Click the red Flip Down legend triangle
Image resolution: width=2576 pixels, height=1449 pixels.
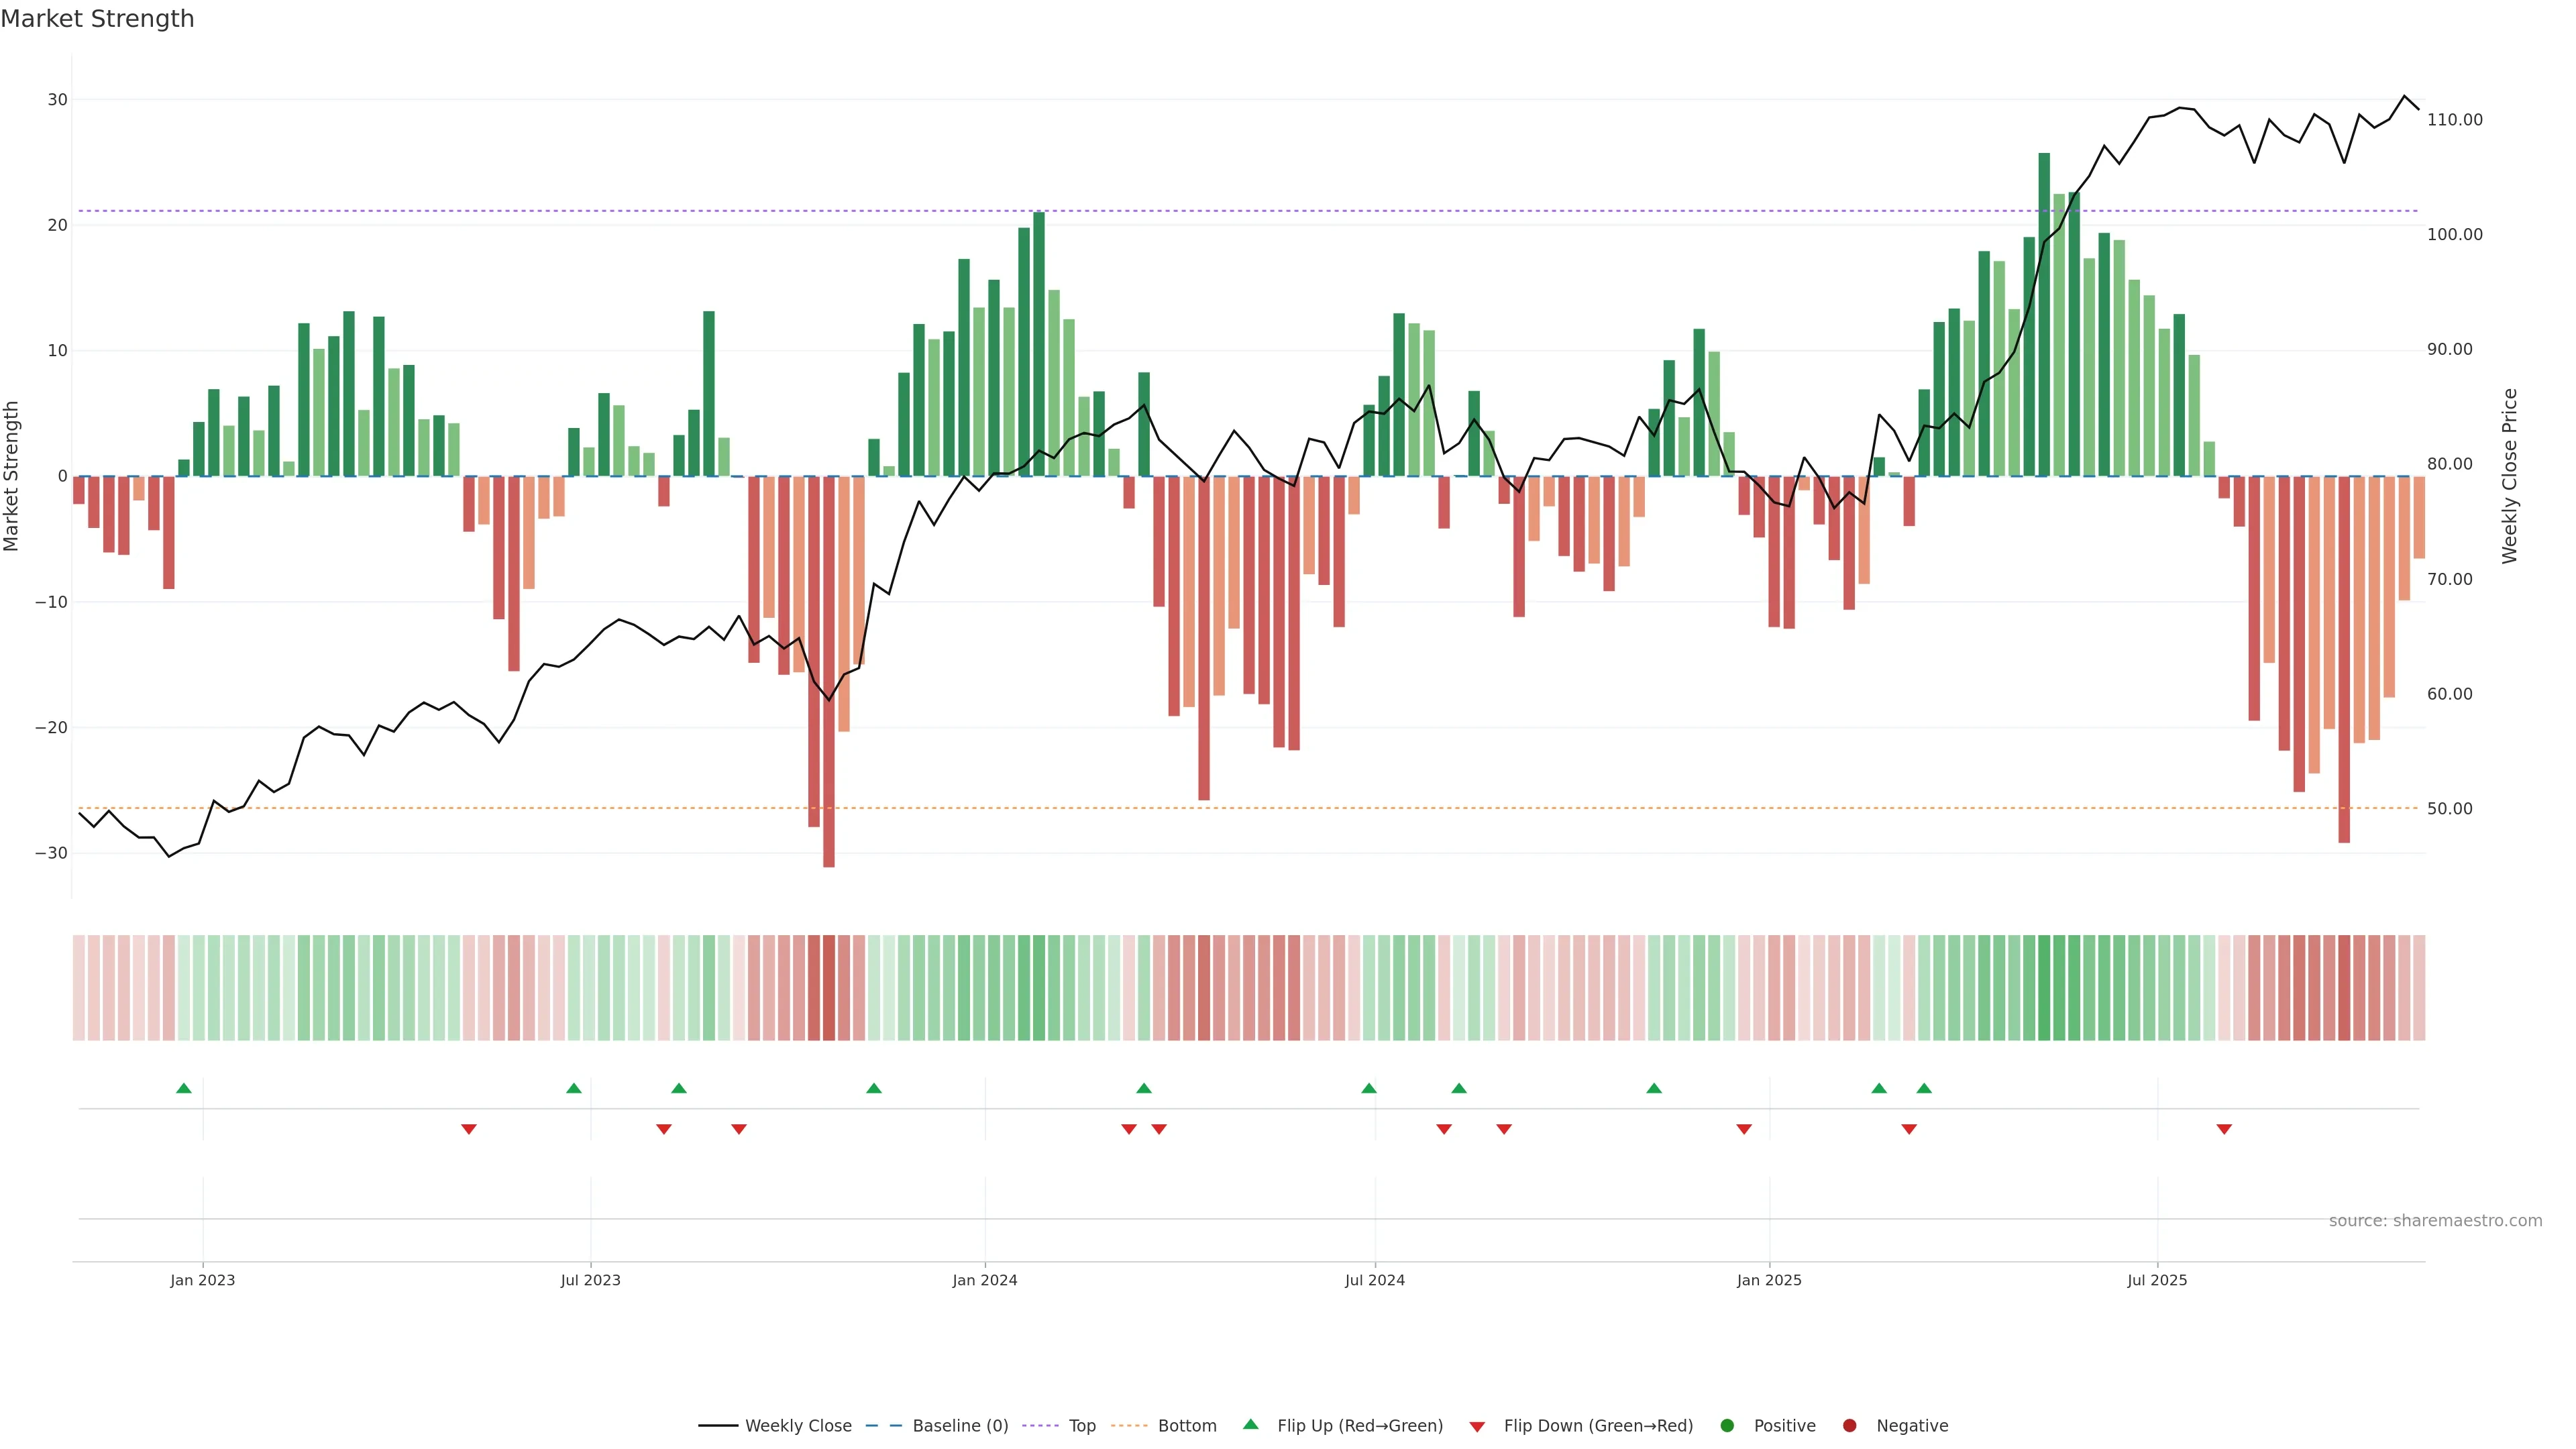pyautogui.click(x=1477, y=1427)
